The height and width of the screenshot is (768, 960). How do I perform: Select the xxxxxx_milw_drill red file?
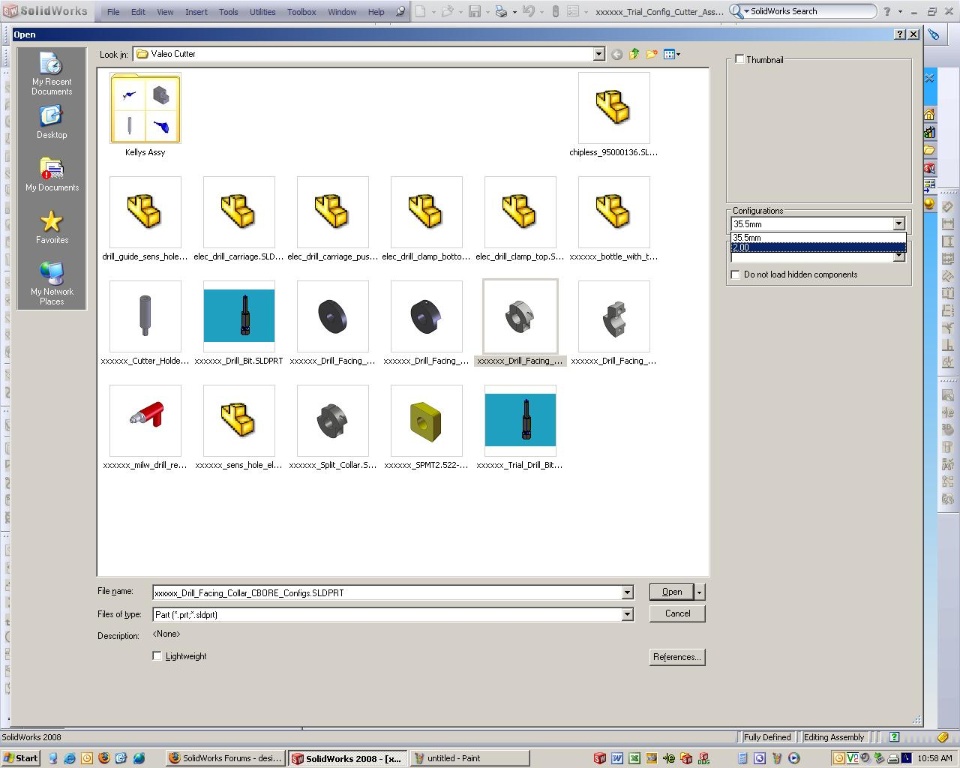[145, 427]
